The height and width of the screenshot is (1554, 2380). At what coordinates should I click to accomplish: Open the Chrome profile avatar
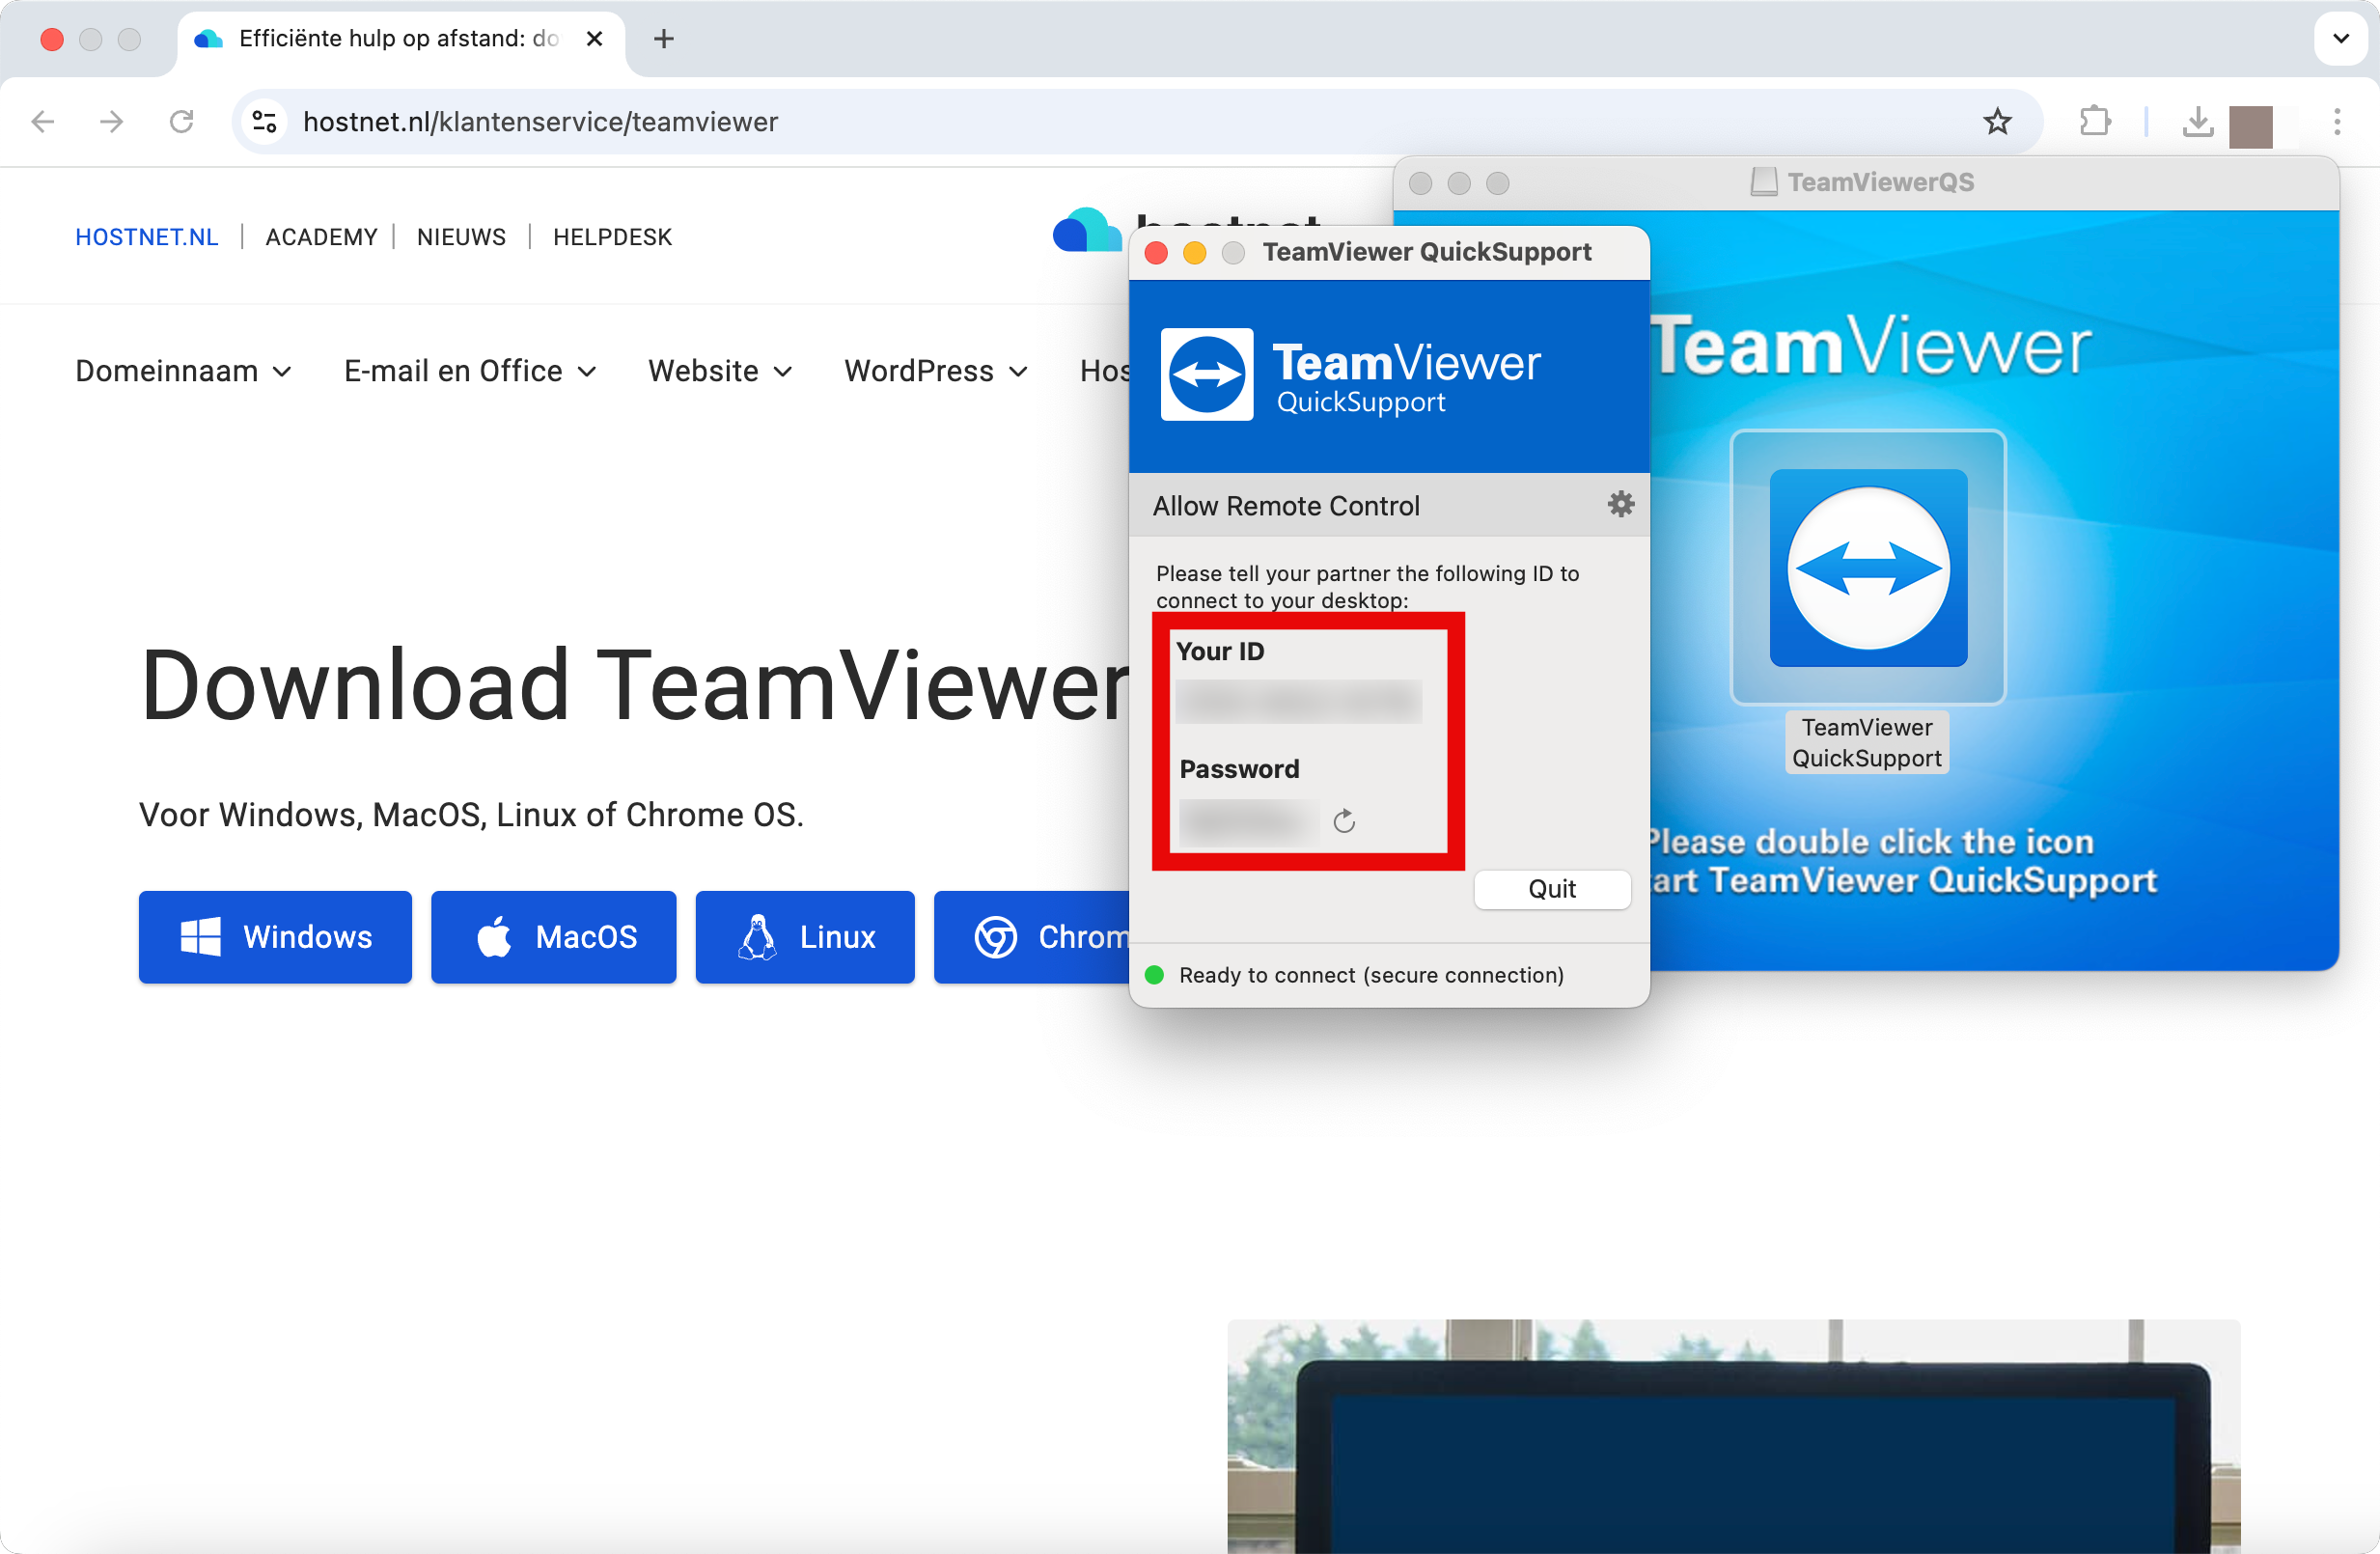click(x=2251, y=126)
